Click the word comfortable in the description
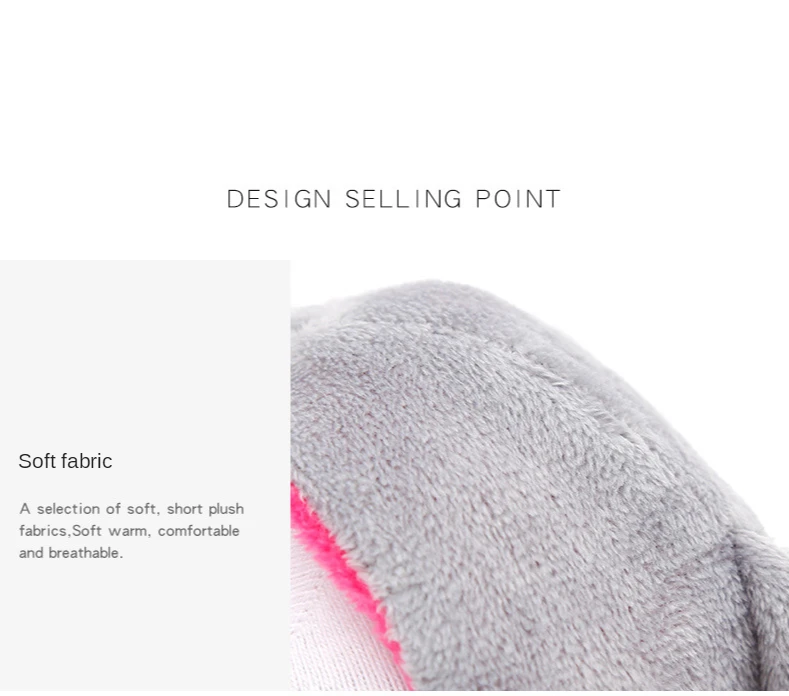Image resolution: width=789 pixels, height=696 pixels. click(x=199, y=531)
